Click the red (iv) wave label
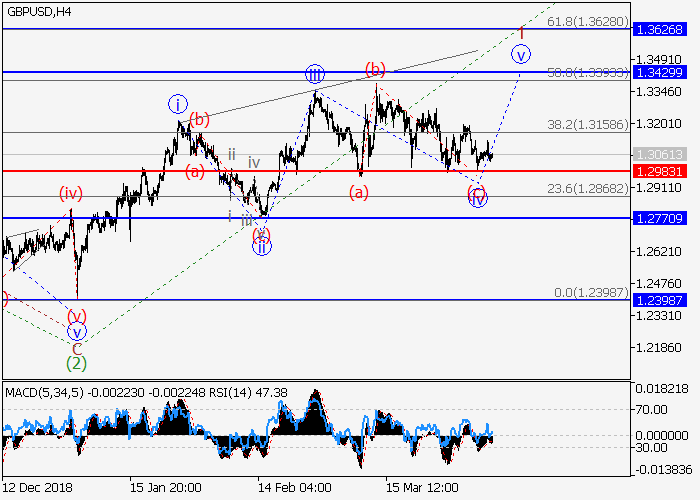700x500 pixels. tap(70, 192)
